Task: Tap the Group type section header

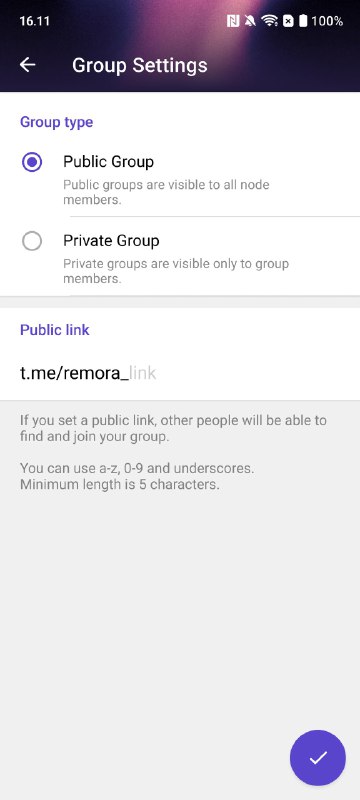Action: click(57, 122)
